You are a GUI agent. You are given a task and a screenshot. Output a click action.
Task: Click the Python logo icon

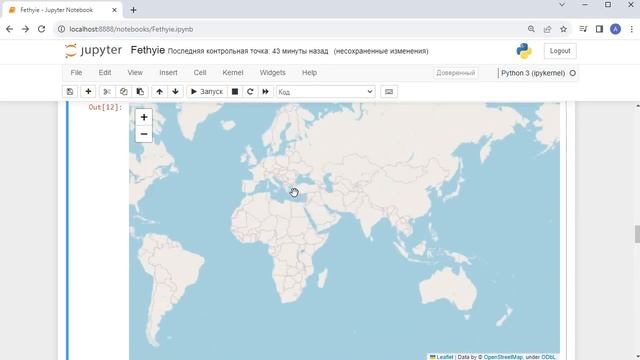[524, 51]
